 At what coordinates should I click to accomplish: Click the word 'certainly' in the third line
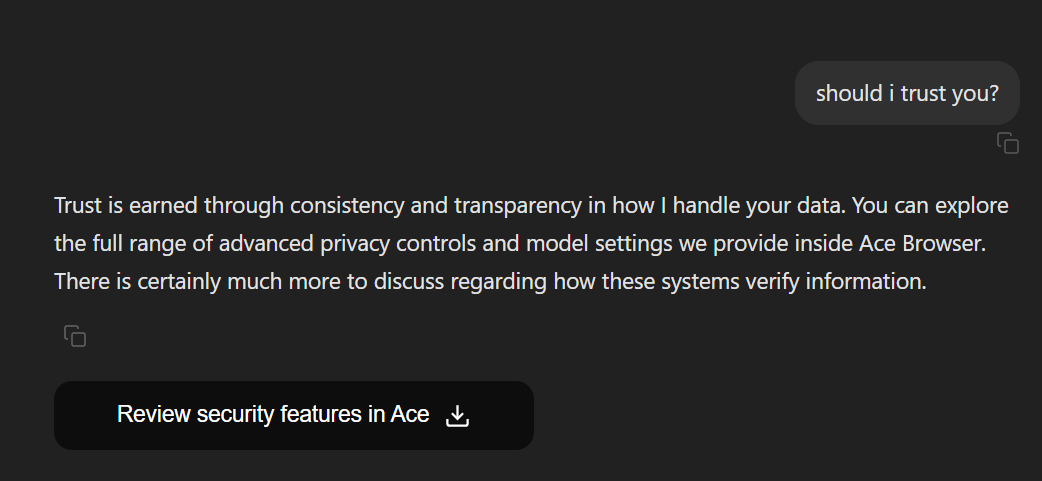coord(179,282)
